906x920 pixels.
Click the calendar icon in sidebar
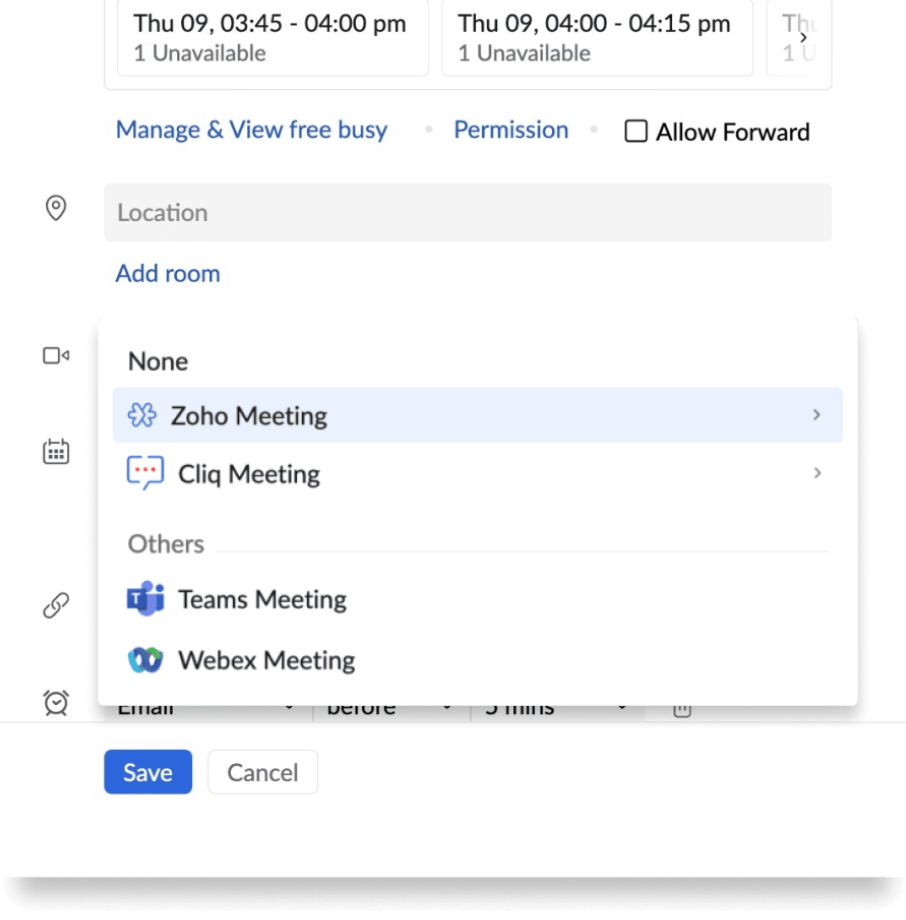tap(56, 452)
